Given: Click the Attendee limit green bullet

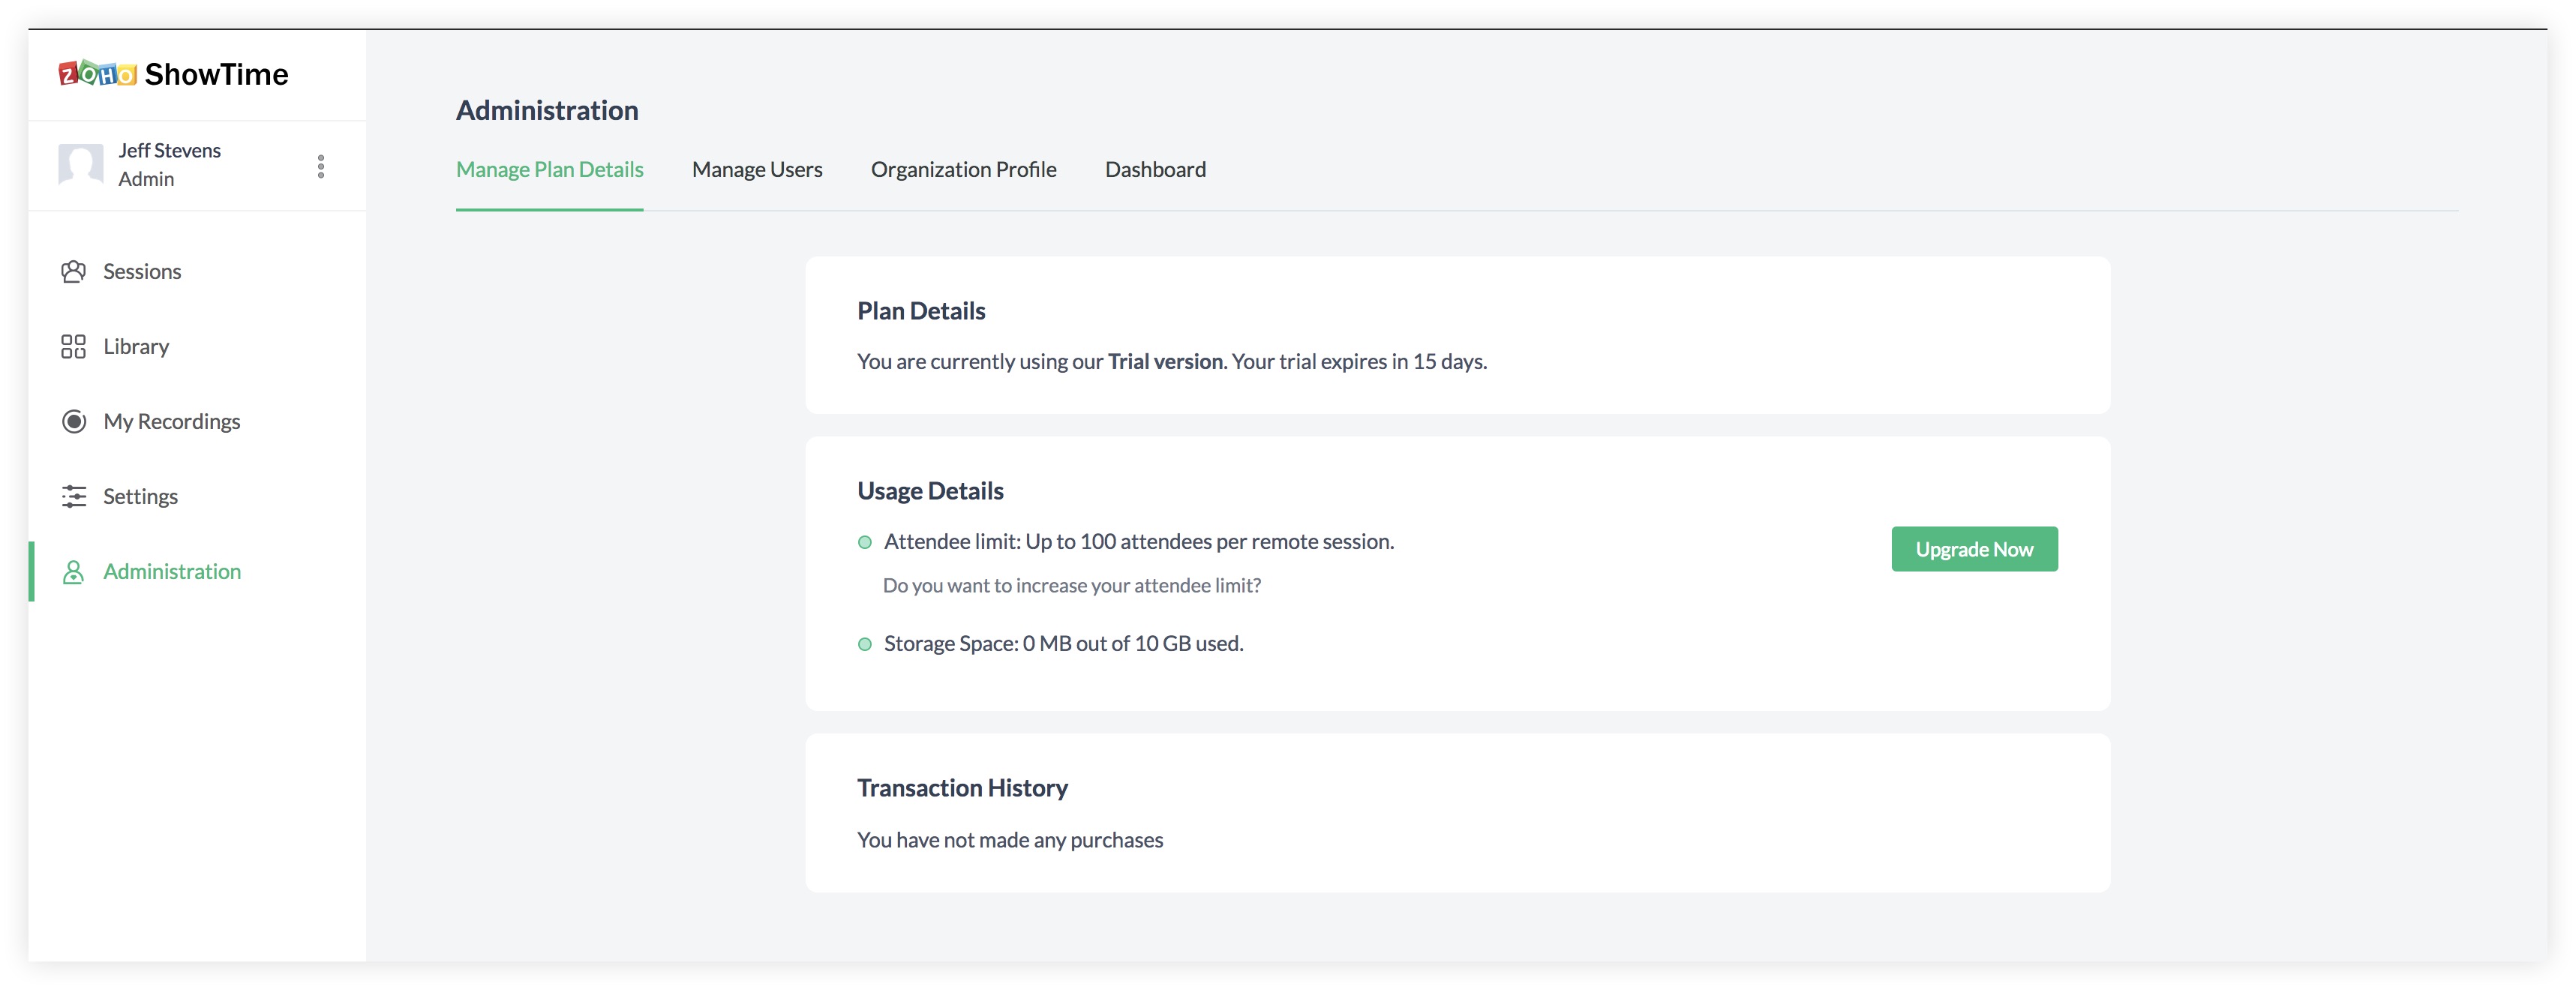Looking at the screenshot, I should pos(865,543).
